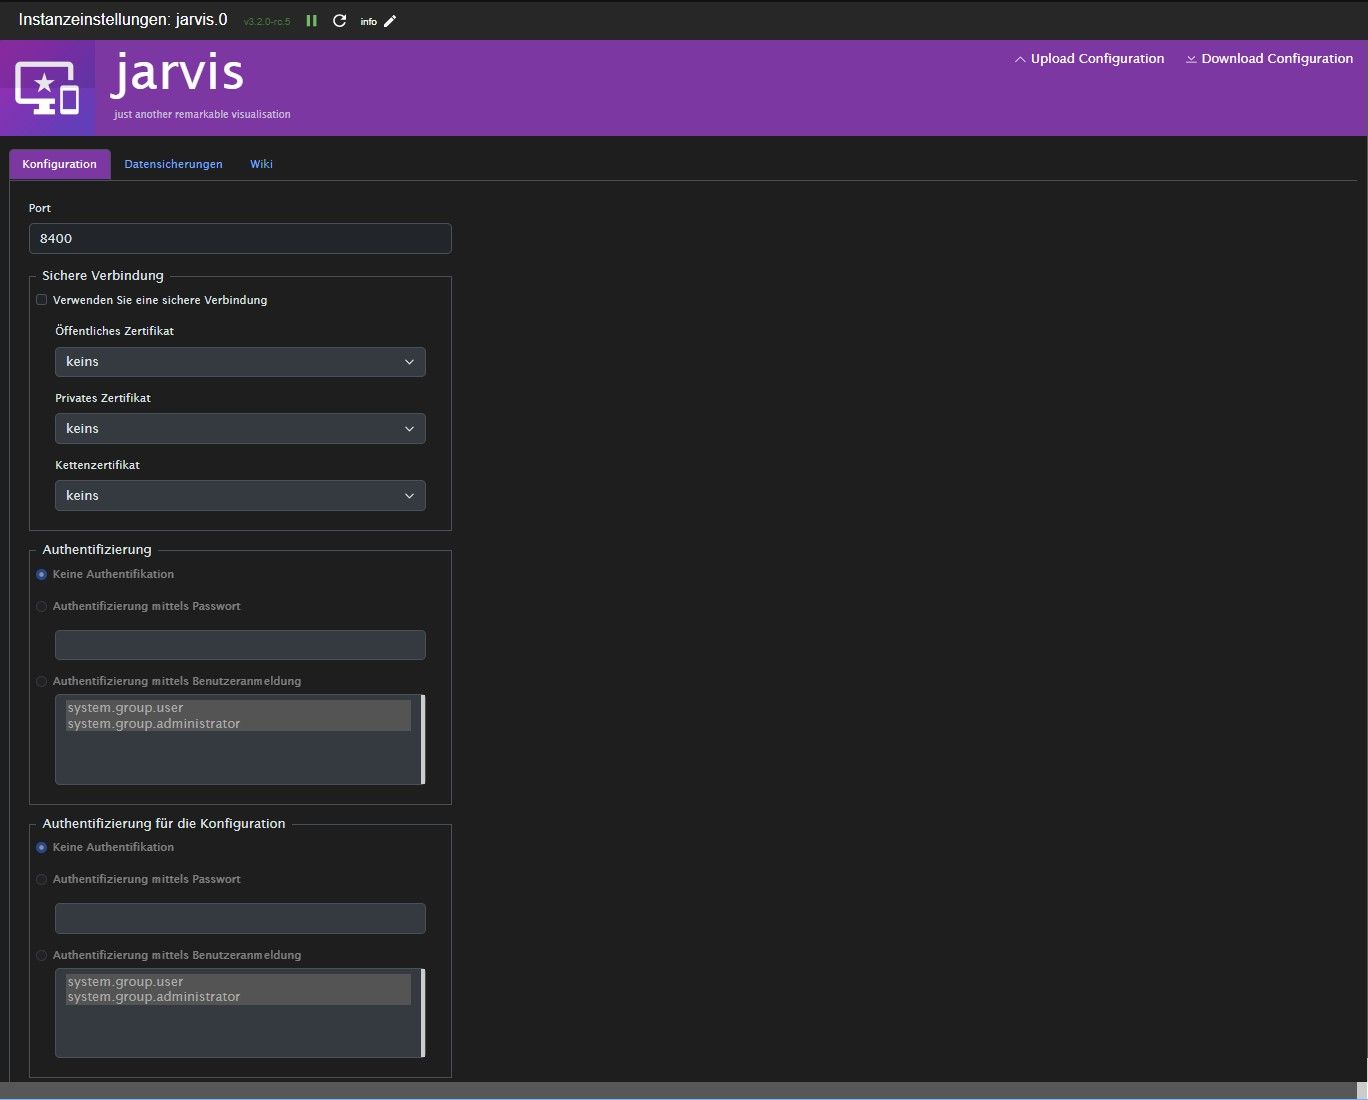Select 'Authentifizierung mittels Passwort' under Authentifizierung

[41, 607]
